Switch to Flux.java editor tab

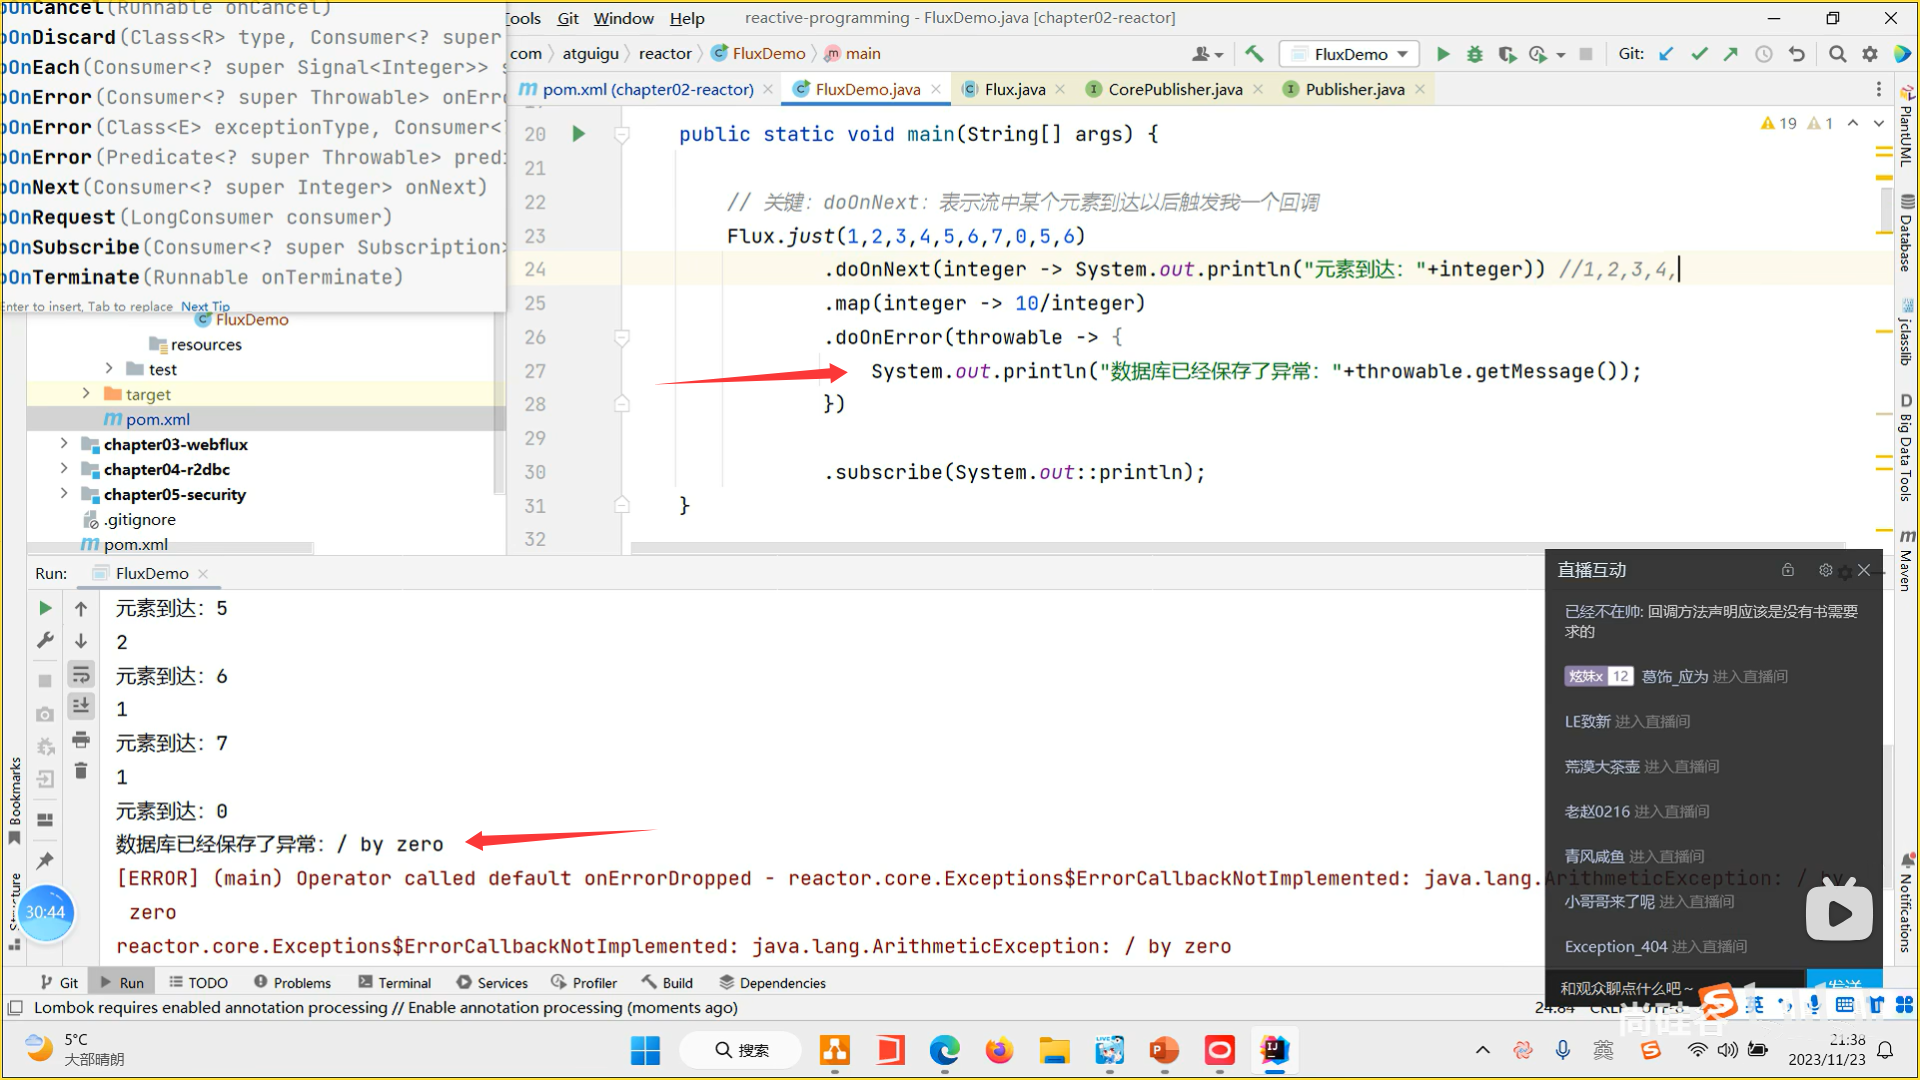[1014, 89]
